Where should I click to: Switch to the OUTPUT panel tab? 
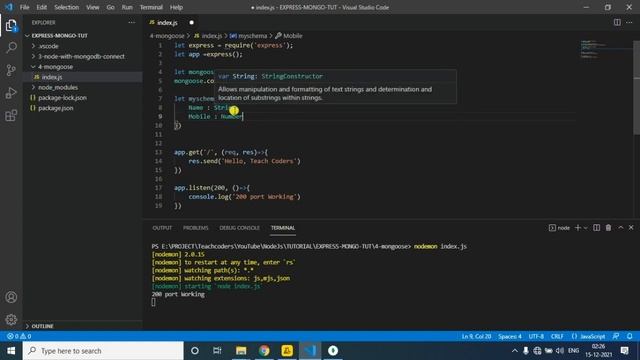[x=162, y=228]
